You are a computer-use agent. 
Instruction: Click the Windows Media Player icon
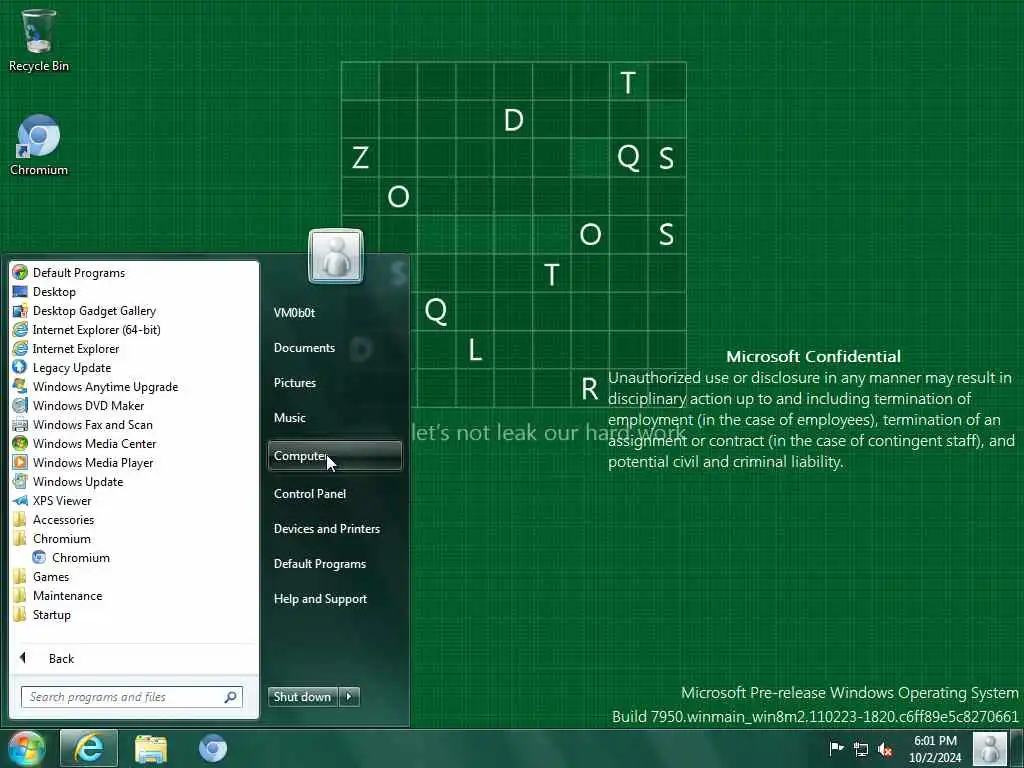(x=20, y=462)
